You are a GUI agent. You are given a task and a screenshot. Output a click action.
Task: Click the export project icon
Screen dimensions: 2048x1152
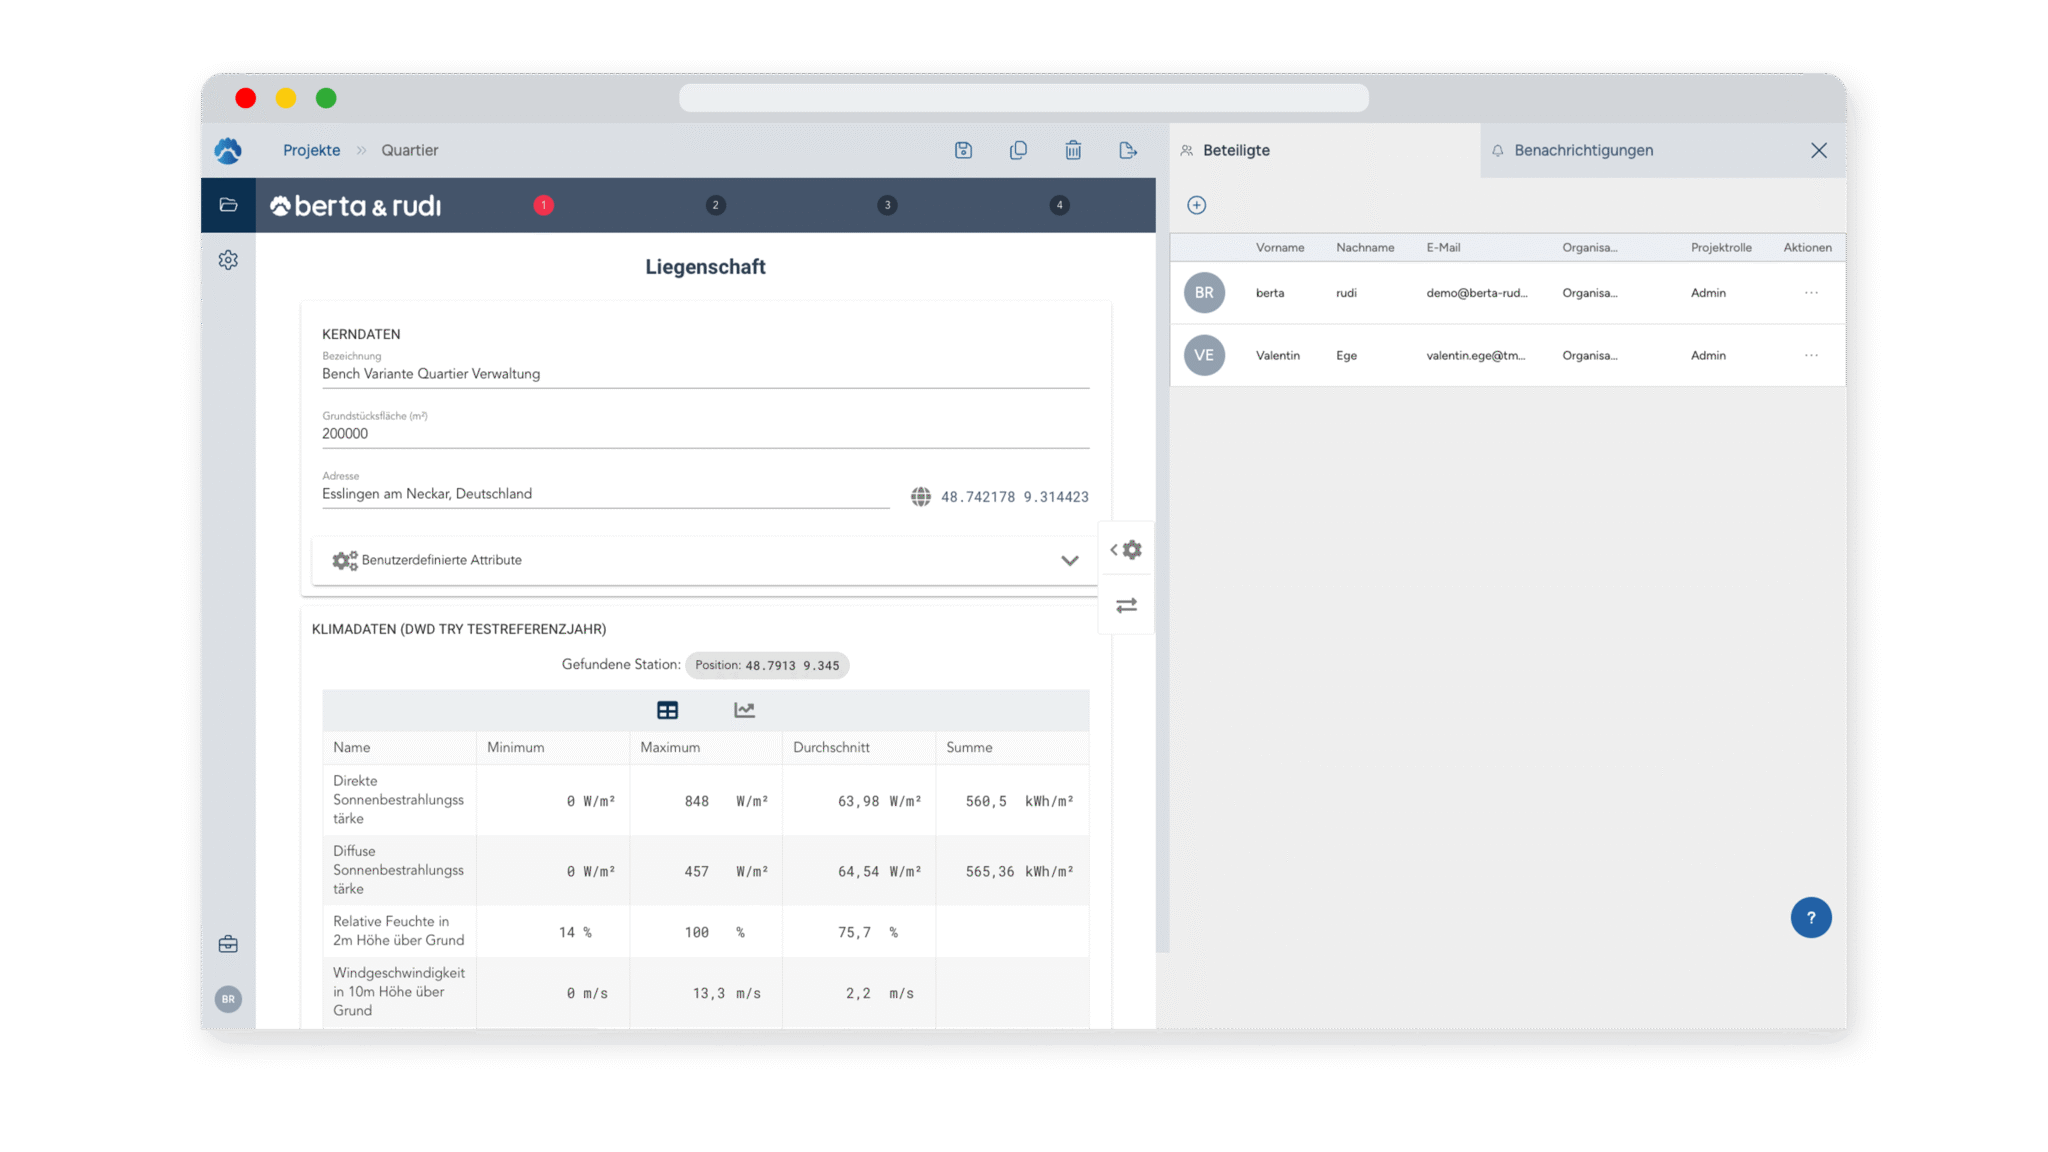coord(1128,150)
